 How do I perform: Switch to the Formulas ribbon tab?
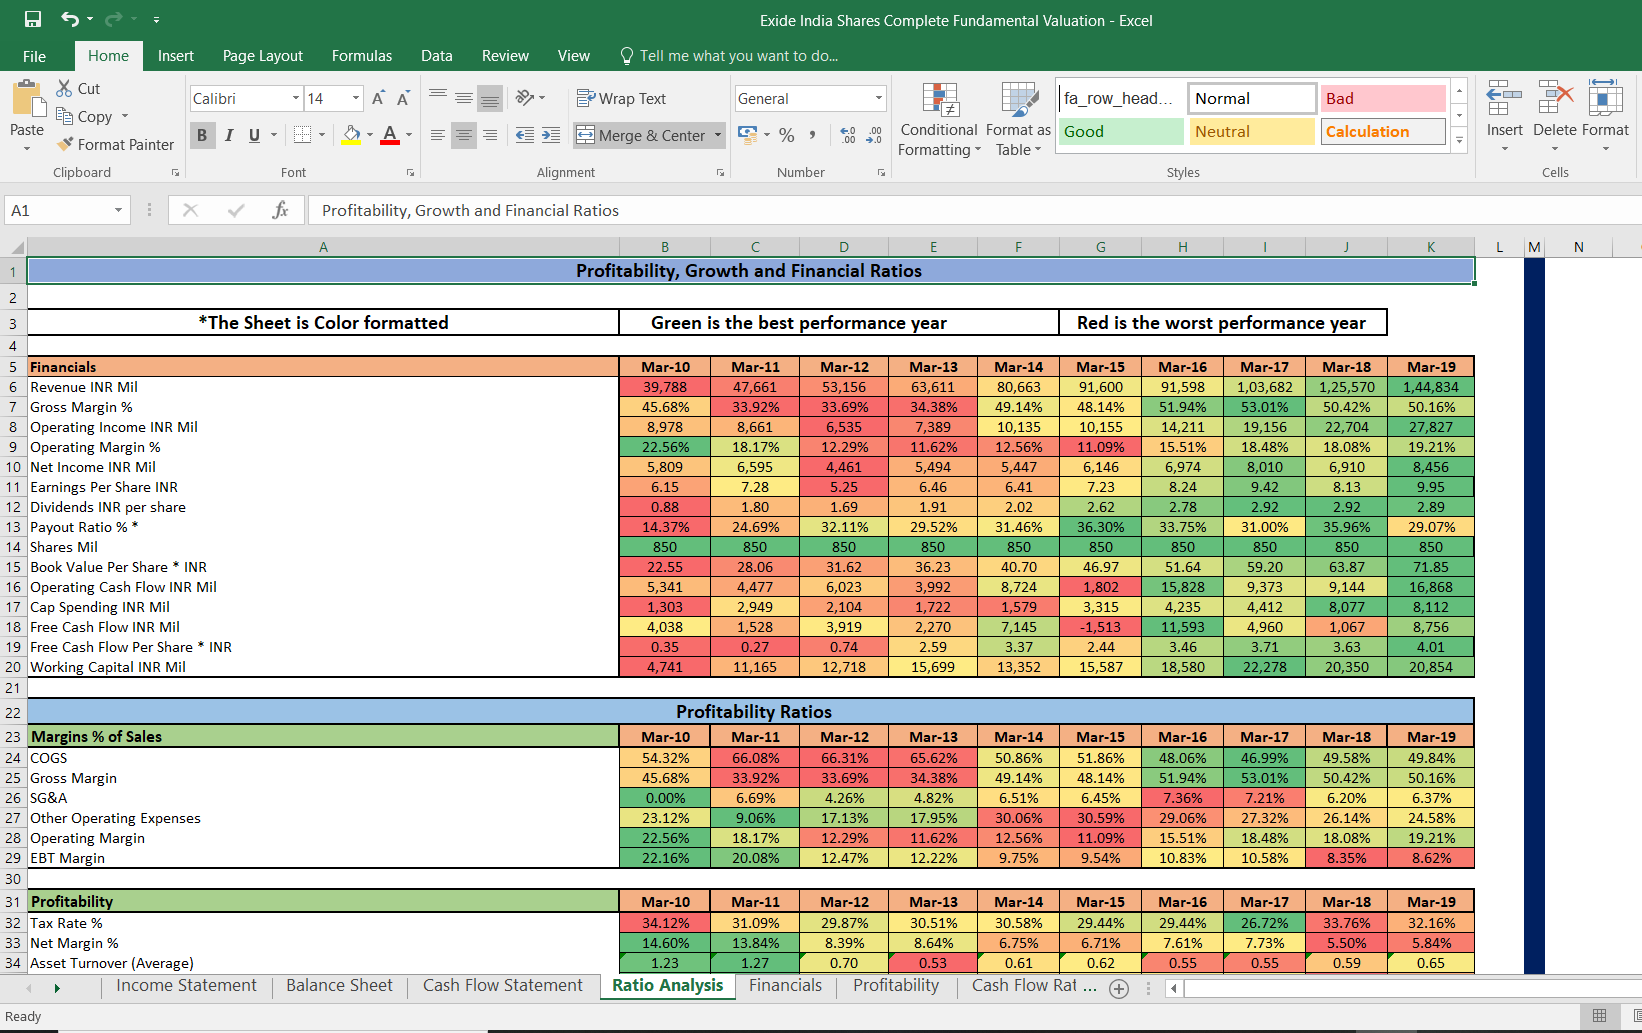click(362, 56)
